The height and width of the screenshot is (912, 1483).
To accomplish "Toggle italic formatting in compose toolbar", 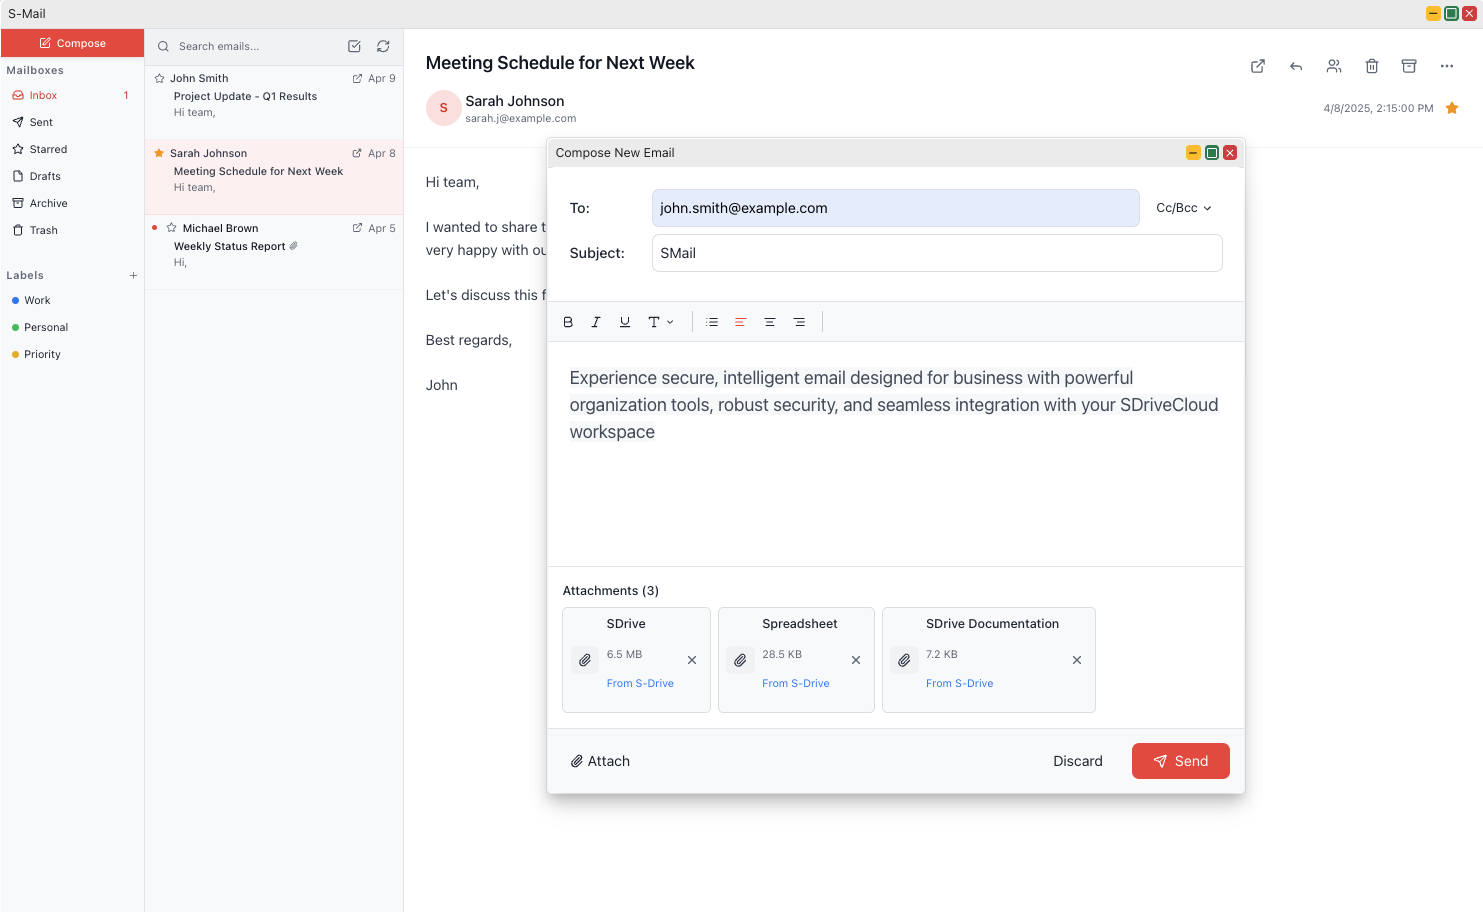I will click(x=596, y=322).
